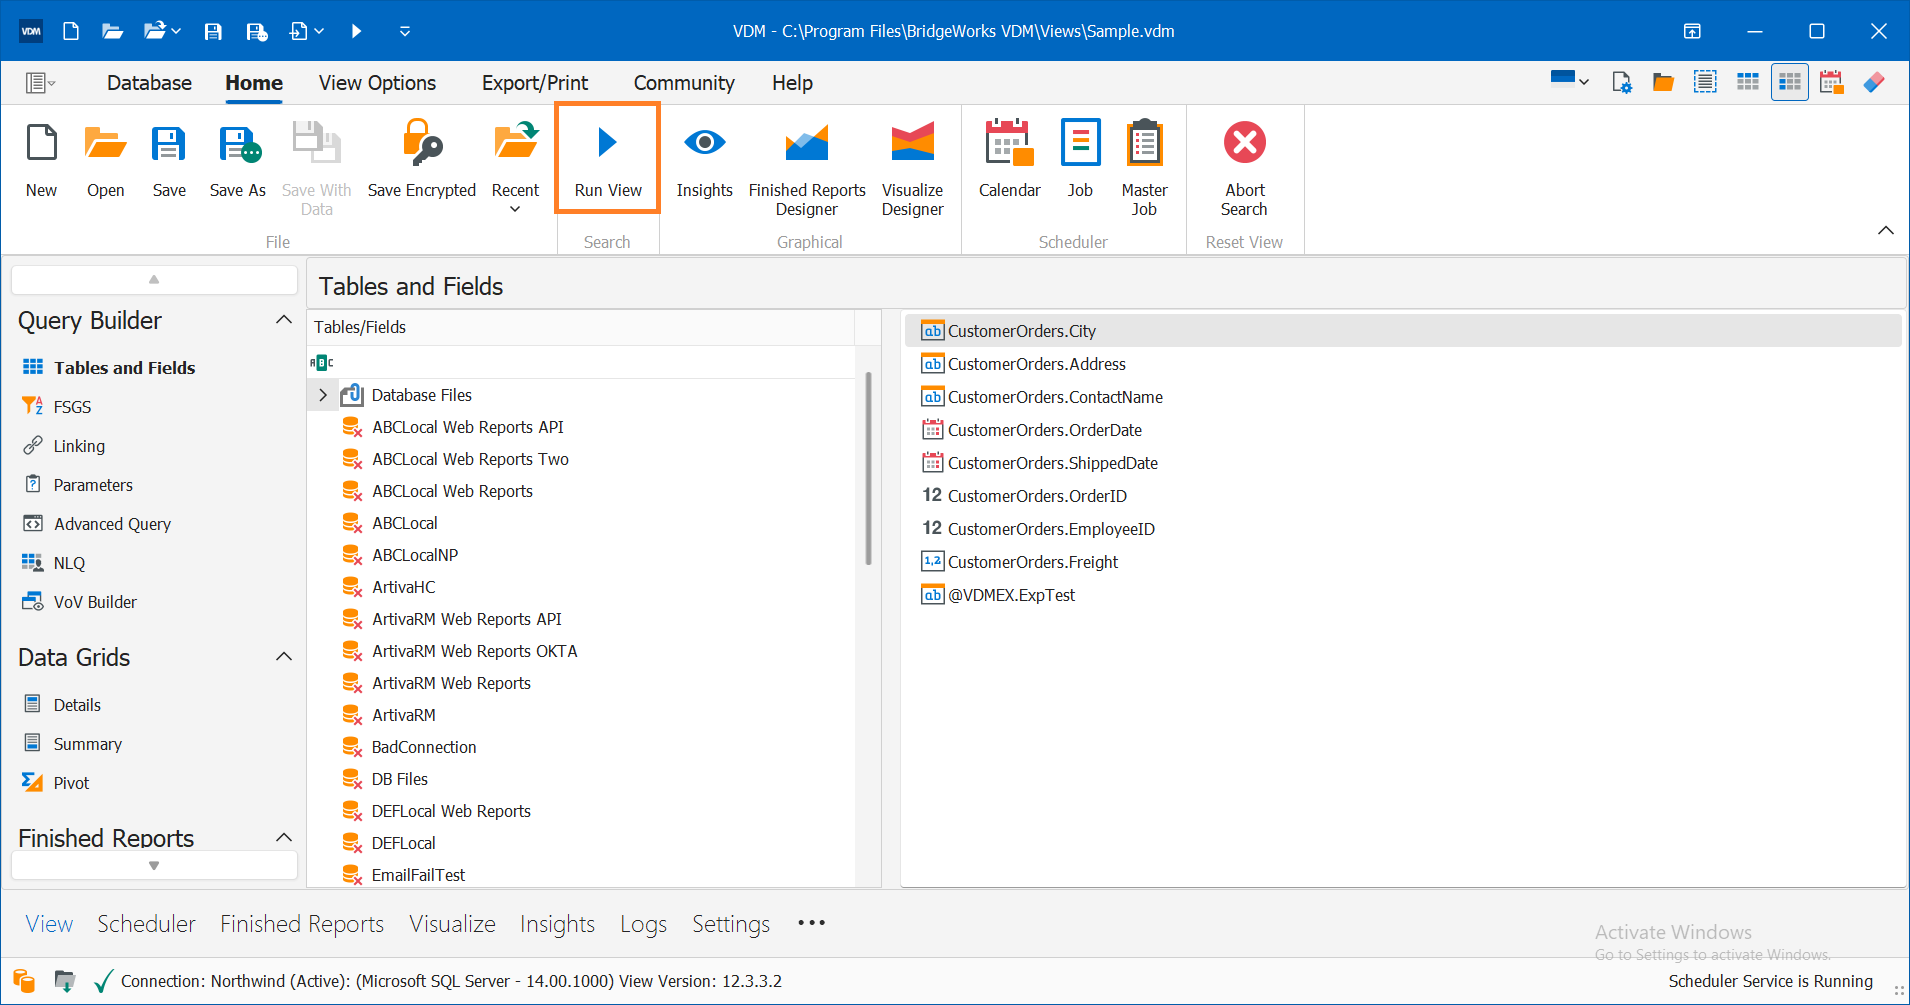Open NLQ in sidebar

(53, 563)
